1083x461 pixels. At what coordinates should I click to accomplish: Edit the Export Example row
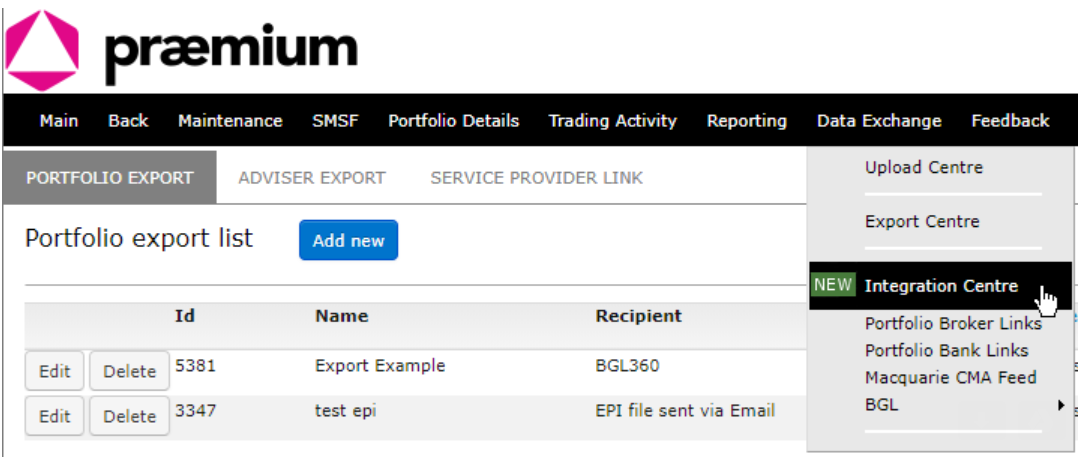click(x=55, y=371)
